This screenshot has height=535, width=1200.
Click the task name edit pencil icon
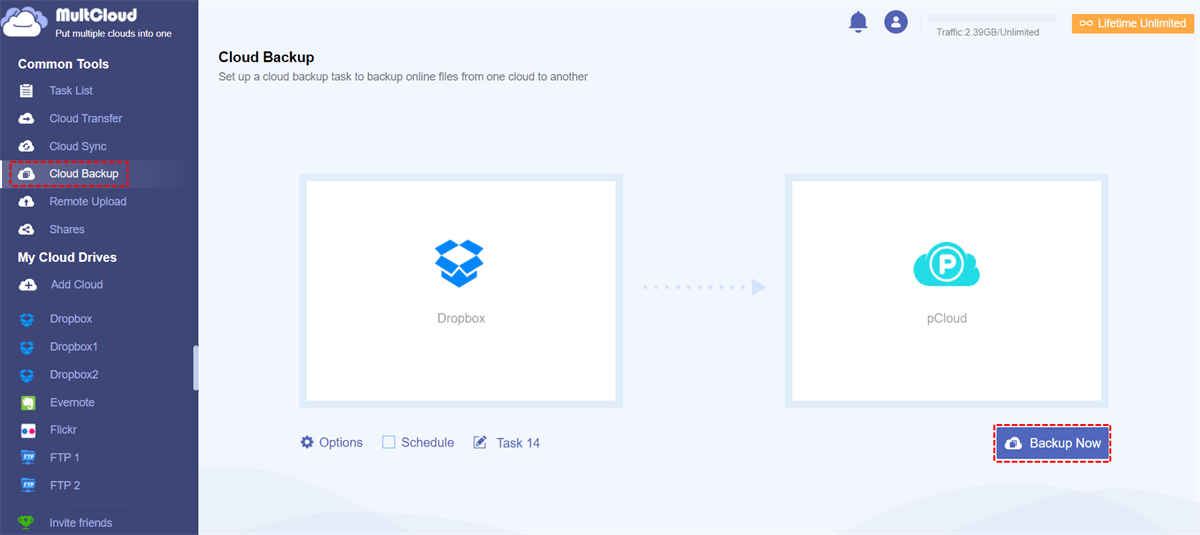[x=480, y=442]
